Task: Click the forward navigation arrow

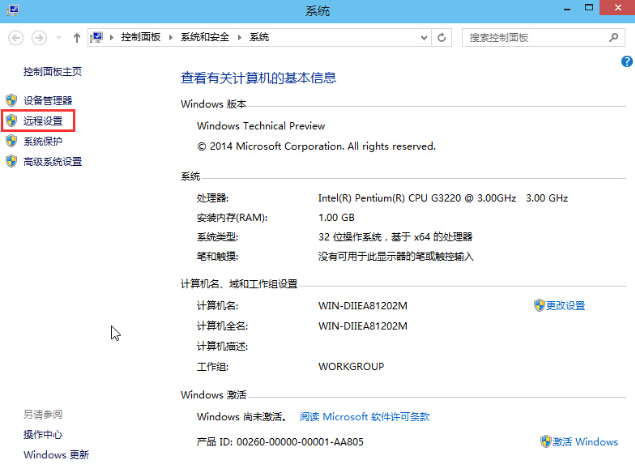Action: point(40,37)
